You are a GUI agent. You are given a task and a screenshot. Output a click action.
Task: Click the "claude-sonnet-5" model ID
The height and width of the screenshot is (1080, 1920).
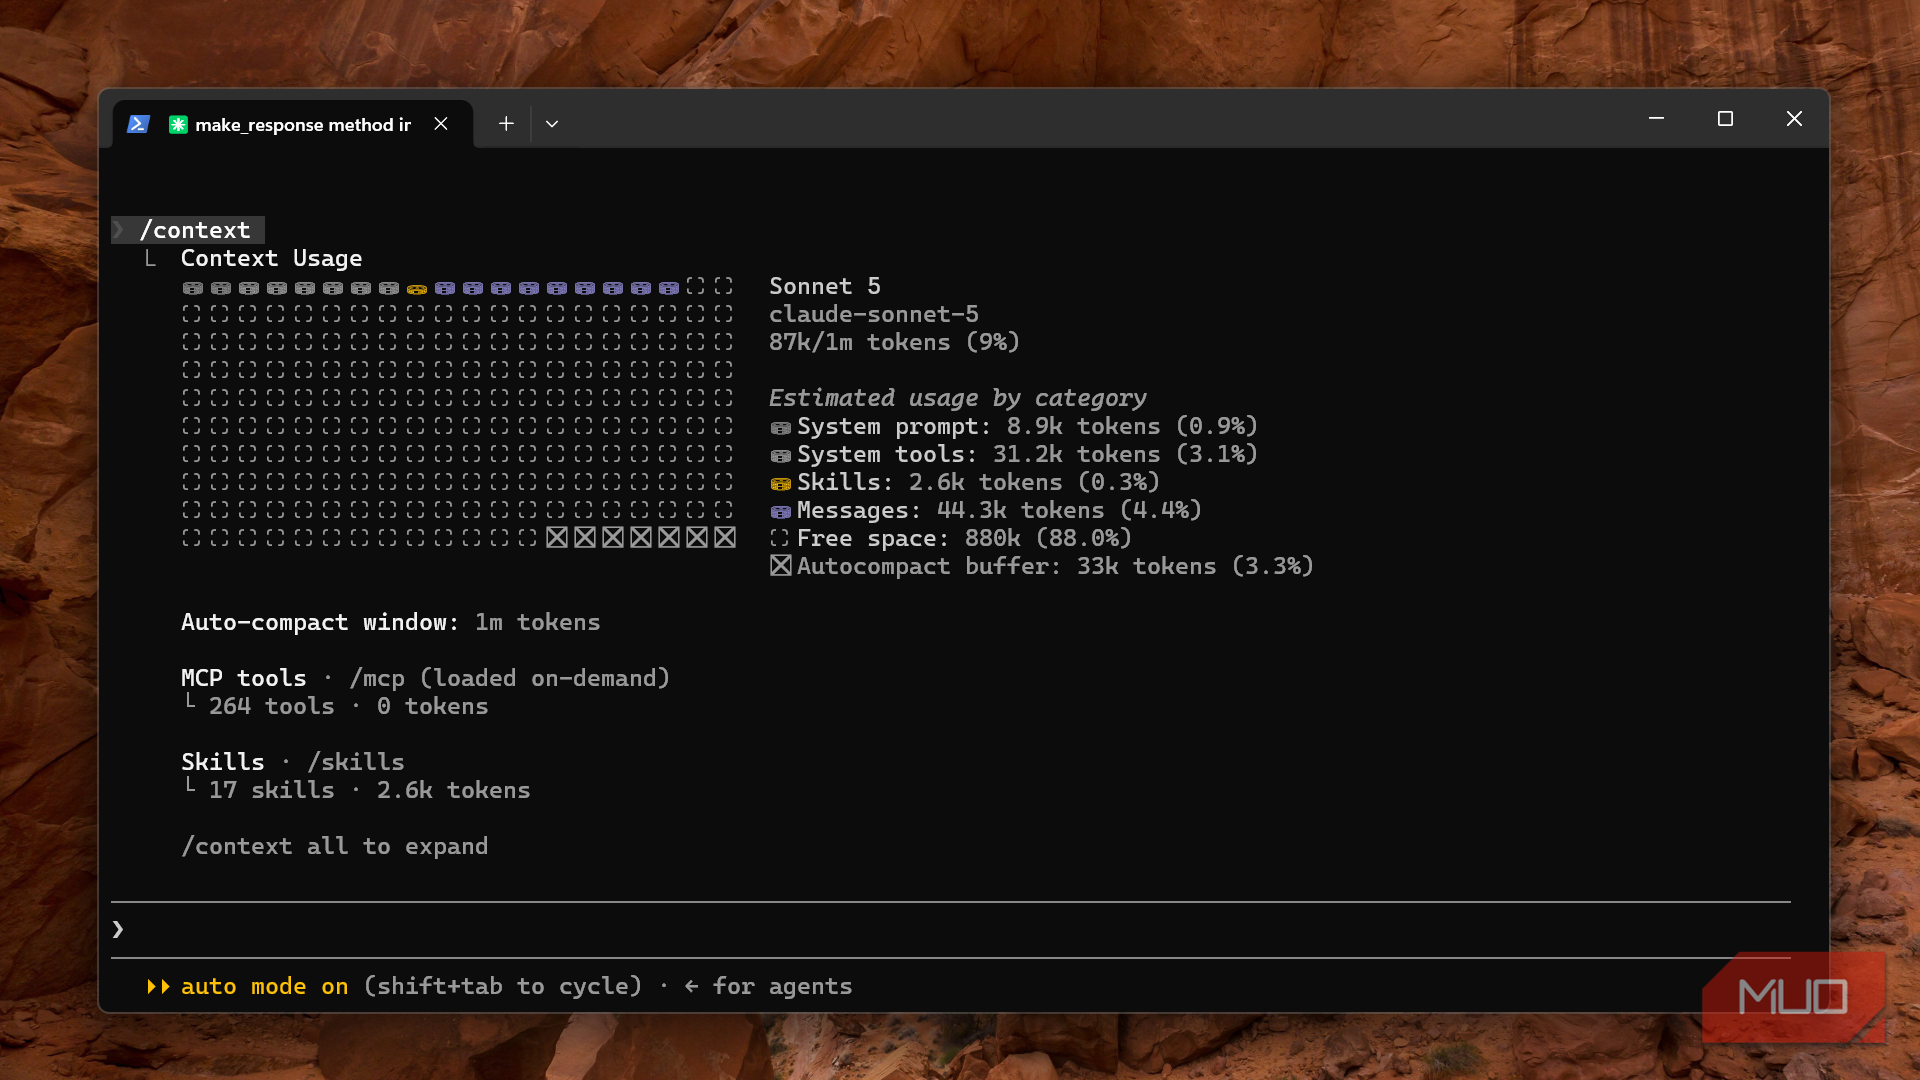pyautogui.click(x=874, y=314)
